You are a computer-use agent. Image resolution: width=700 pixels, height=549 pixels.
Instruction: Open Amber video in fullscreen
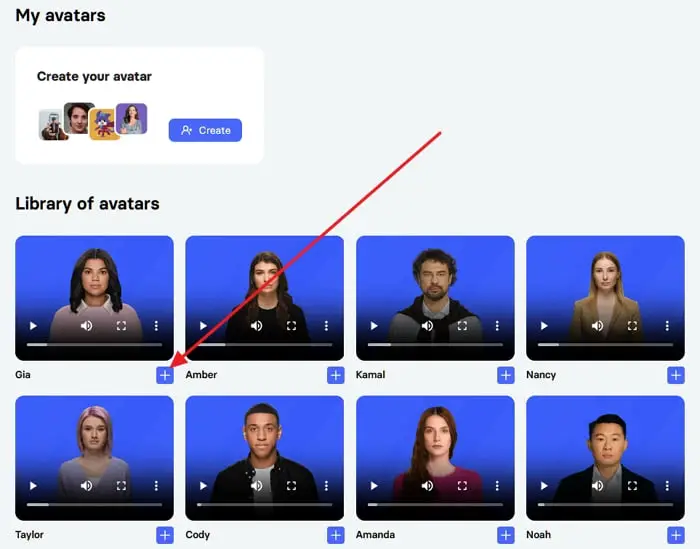point(292,326)
